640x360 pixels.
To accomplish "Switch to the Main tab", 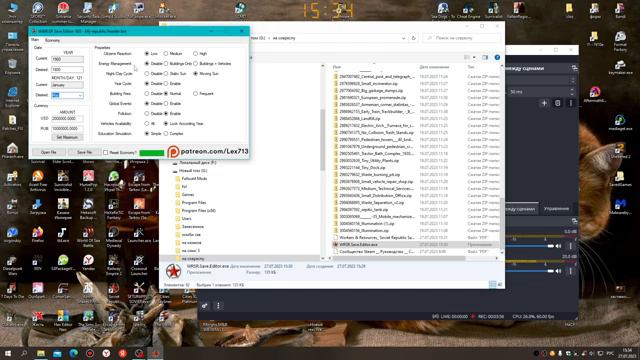I will (35, 40).
